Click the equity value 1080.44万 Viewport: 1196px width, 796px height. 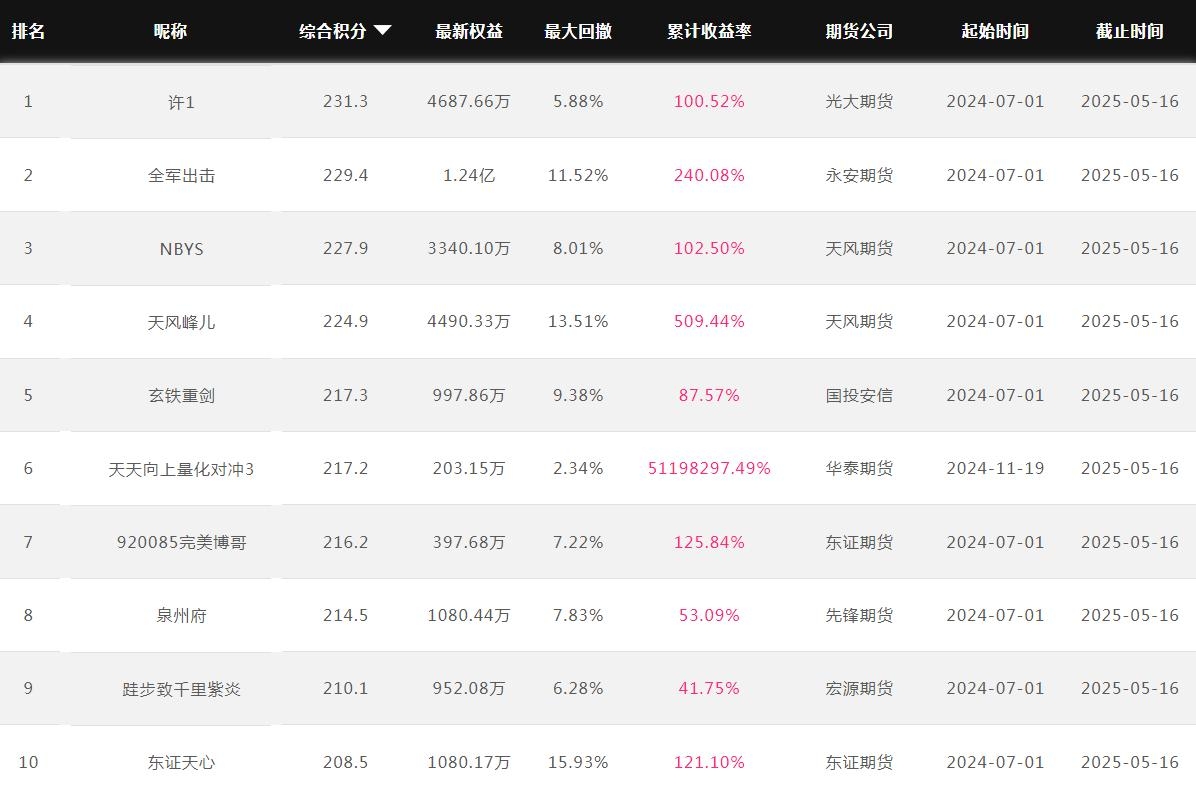pyautogui.click(x=469, y=615)
